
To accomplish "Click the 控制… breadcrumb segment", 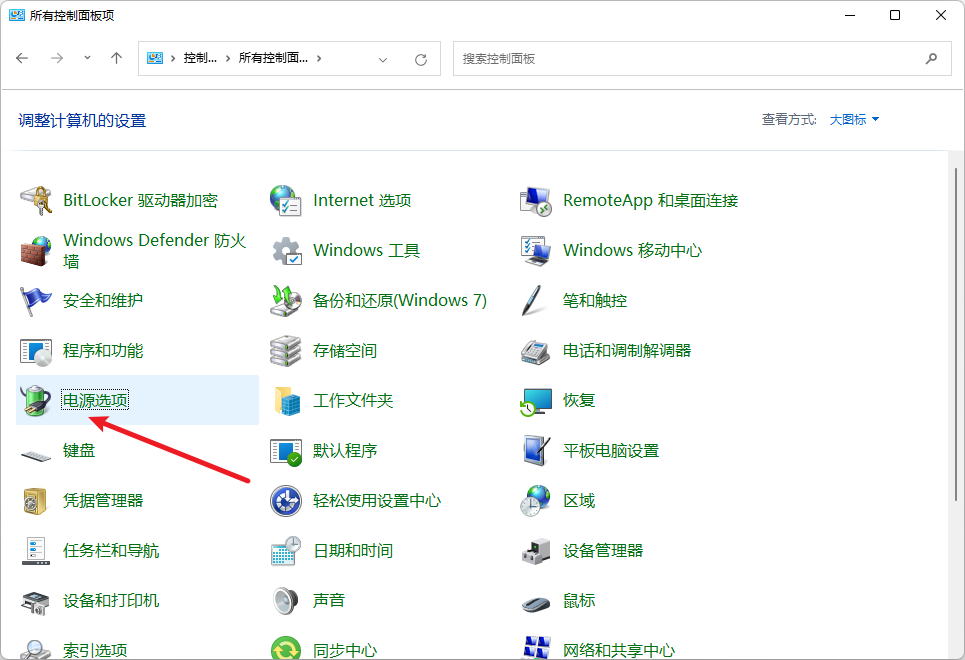I will coord(200,58).
